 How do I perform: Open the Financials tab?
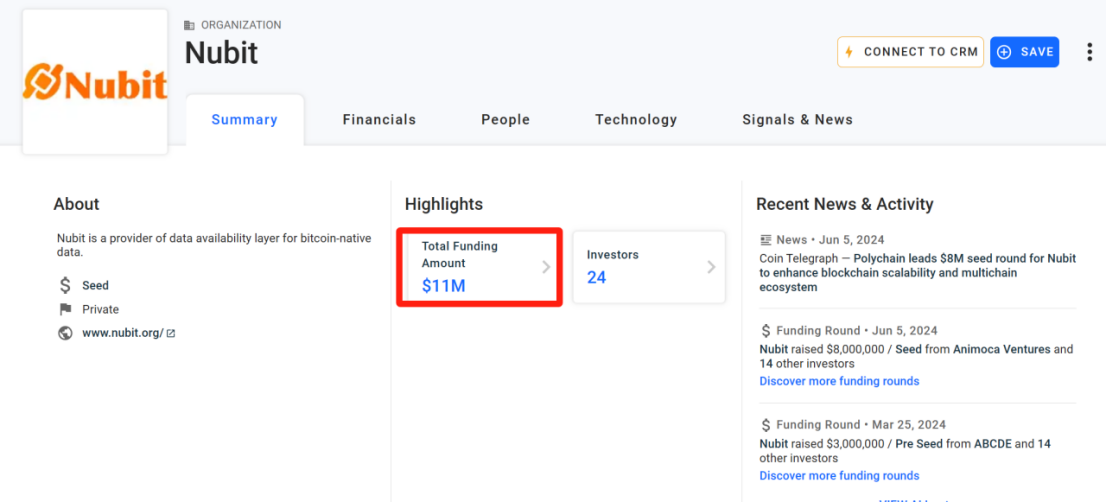pyautogui.click(x=379, y=120)
